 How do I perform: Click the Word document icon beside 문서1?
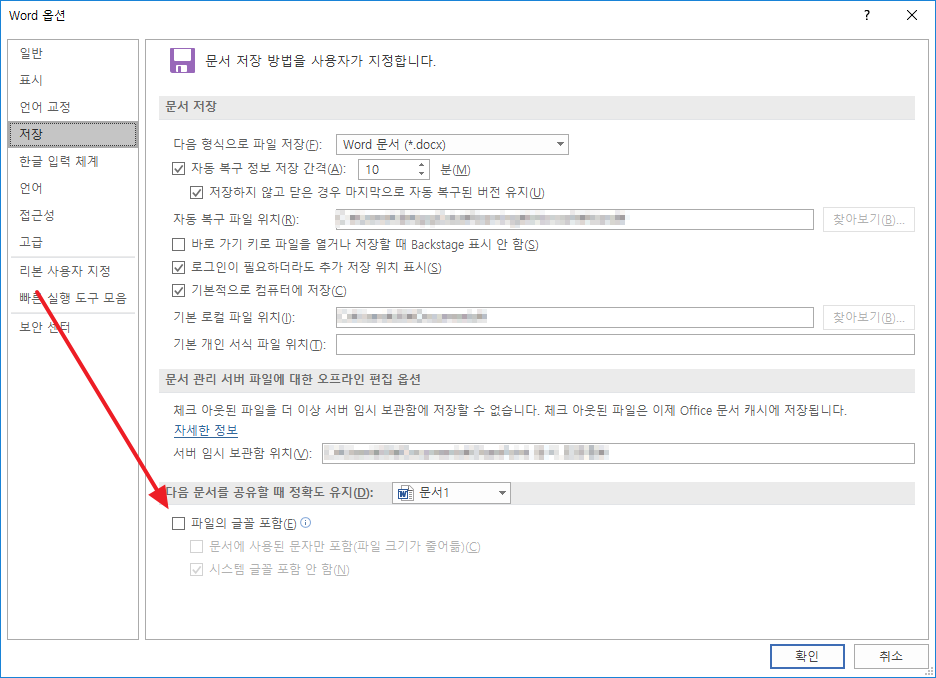(405, 493)
